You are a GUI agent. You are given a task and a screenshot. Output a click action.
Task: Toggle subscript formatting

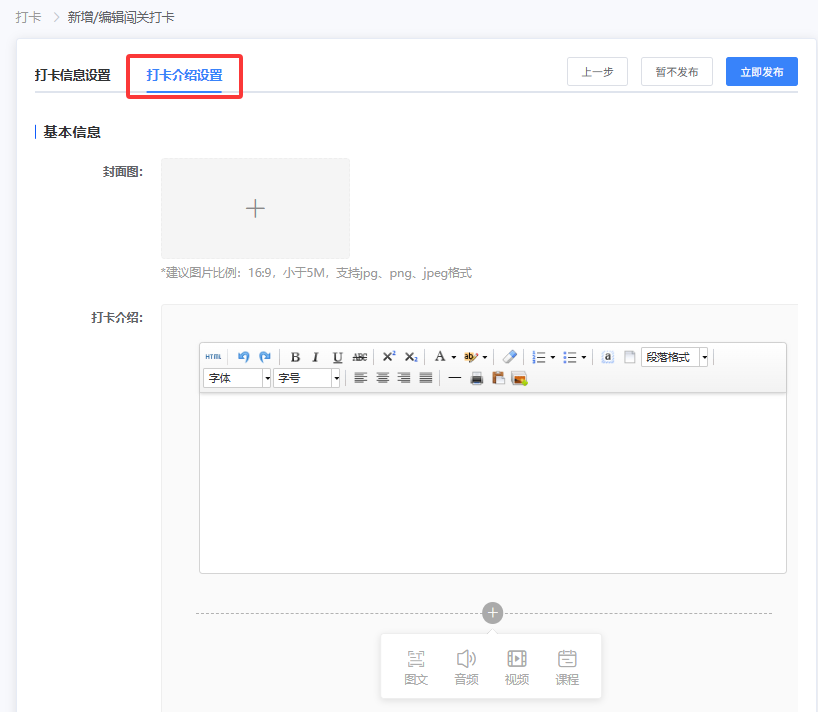(411, 357)
